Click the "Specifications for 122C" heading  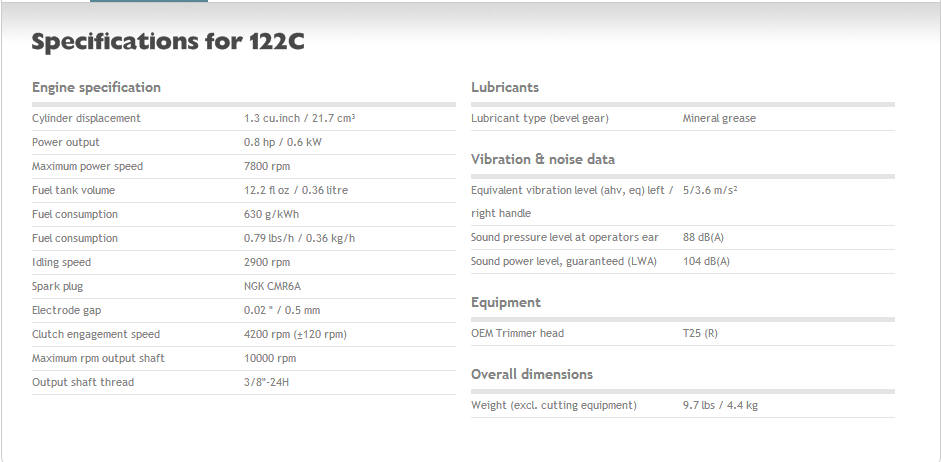click(168, 42)
